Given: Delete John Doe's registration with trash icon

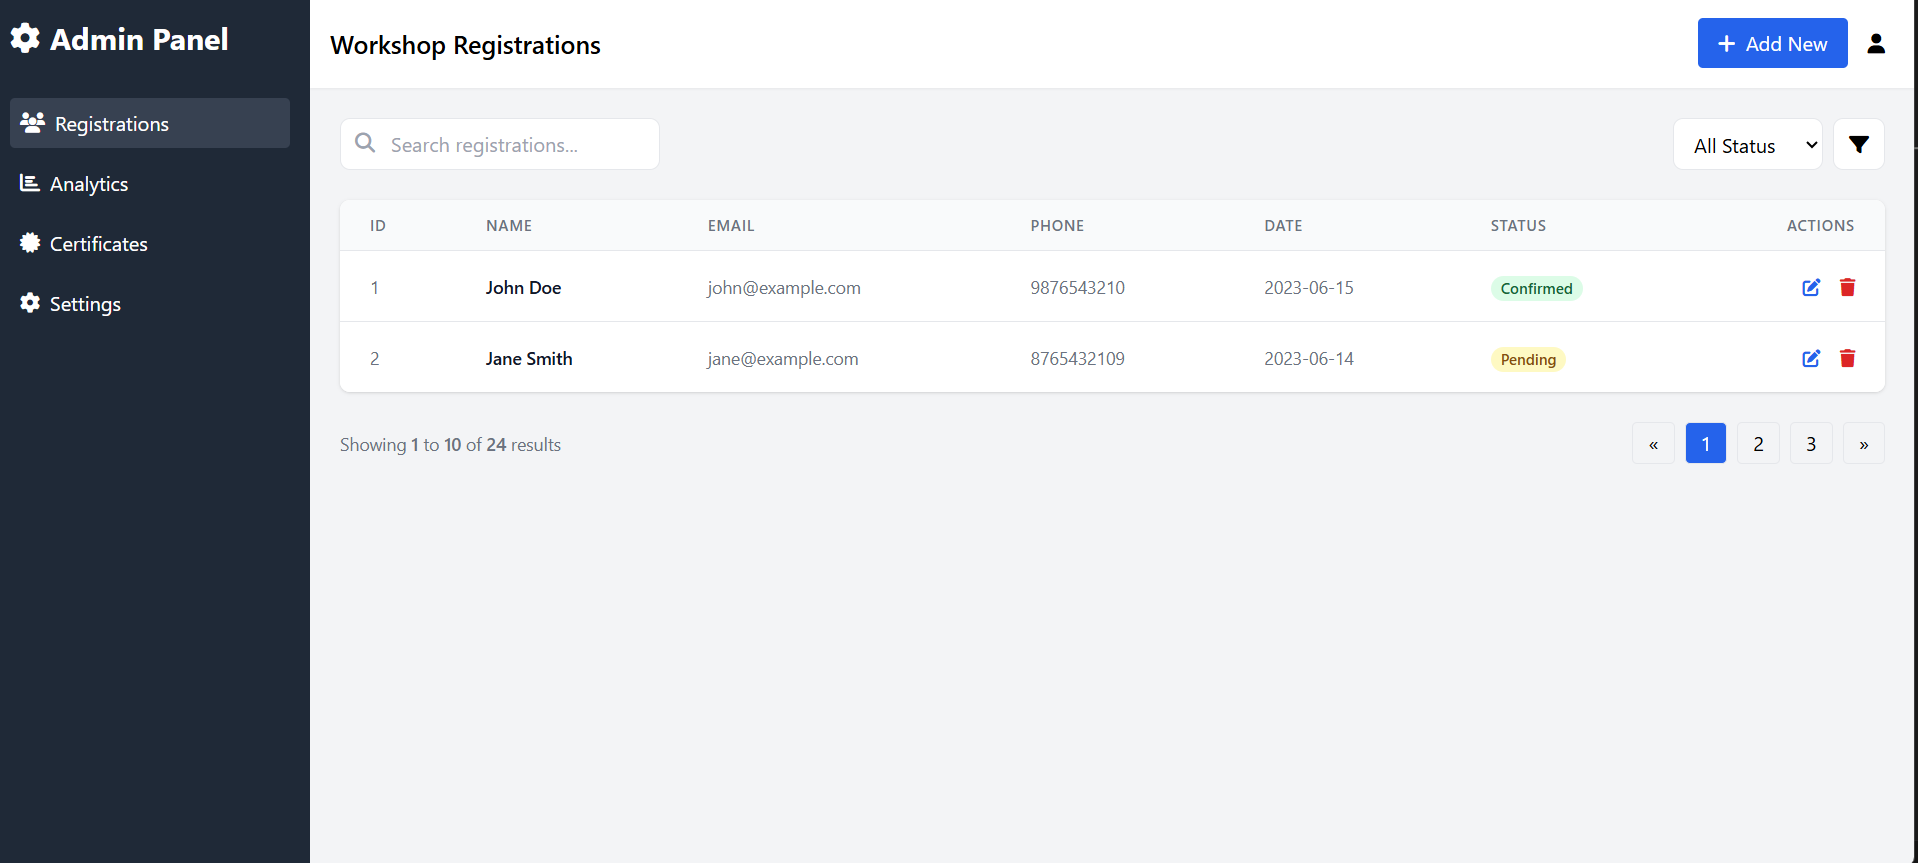Looking at the screenshot, I should point(1847,288).
